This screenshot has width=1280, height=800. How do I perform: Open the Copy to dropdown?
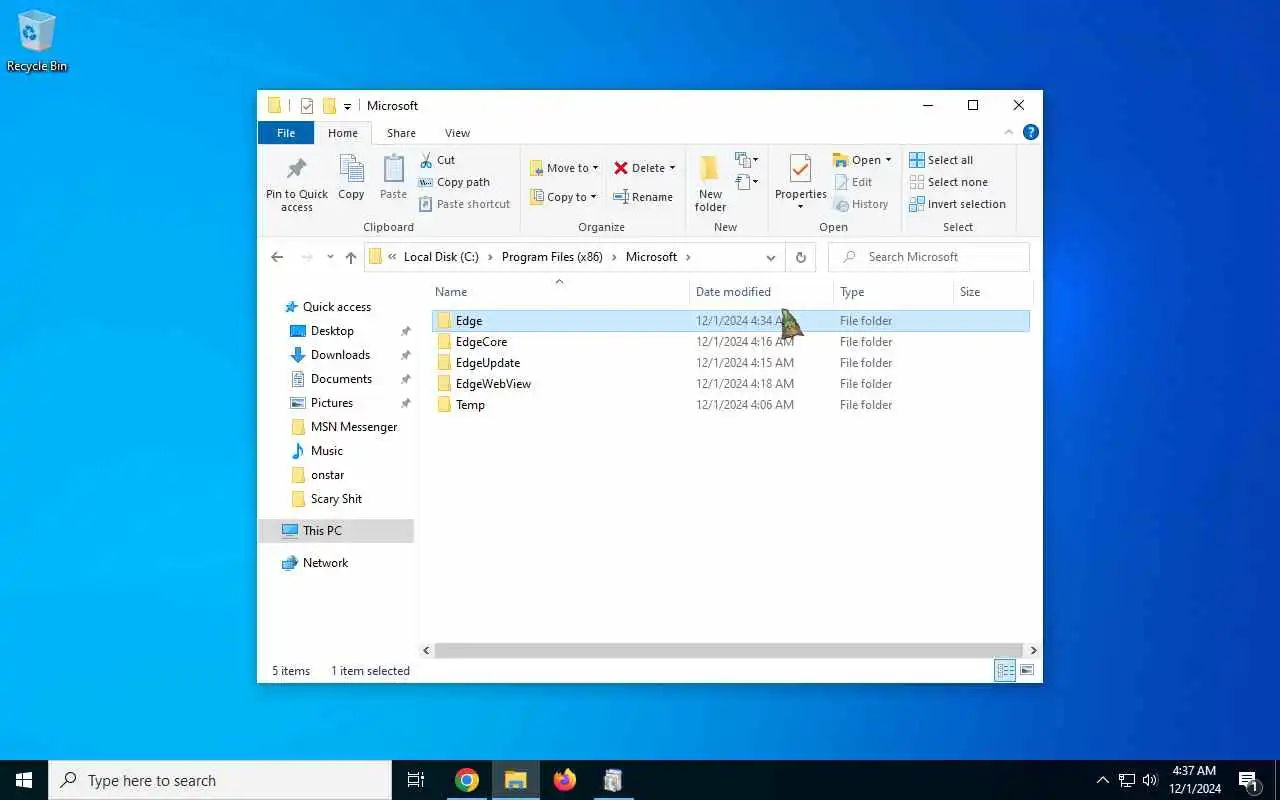[x=564, y=197]
